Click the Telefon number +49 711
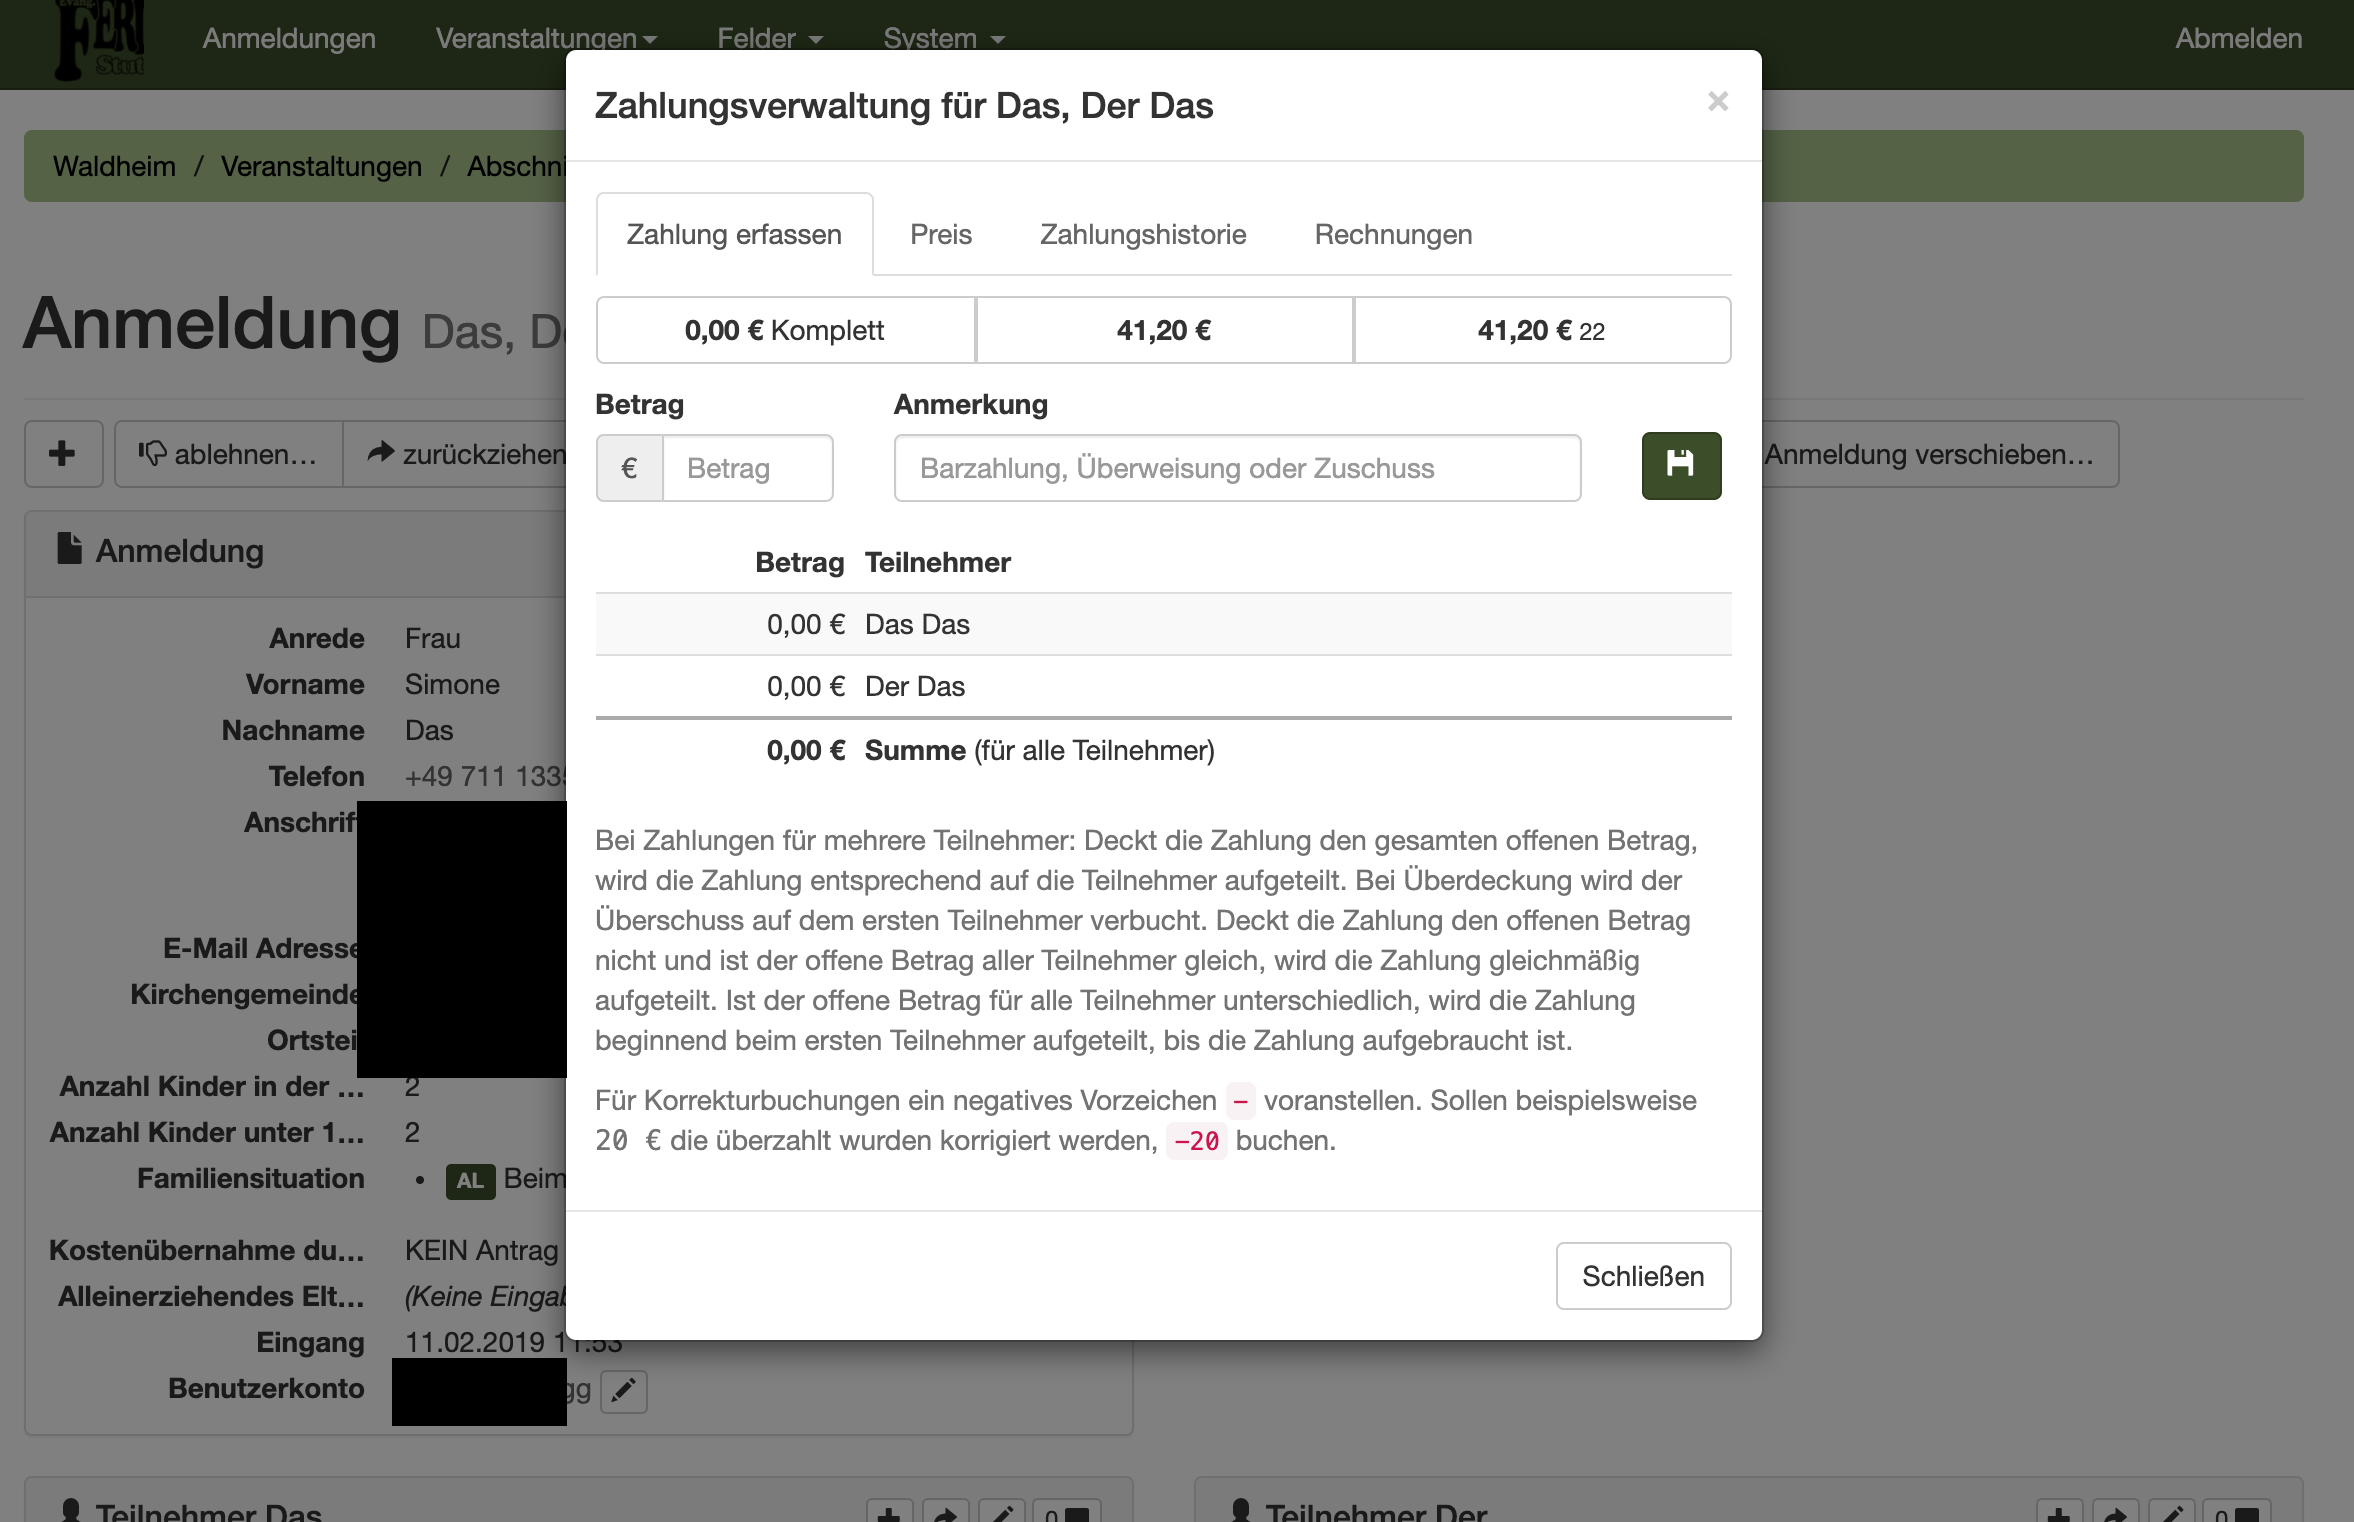Screen dimensions: 2354x1522 [x=485, y=776]
